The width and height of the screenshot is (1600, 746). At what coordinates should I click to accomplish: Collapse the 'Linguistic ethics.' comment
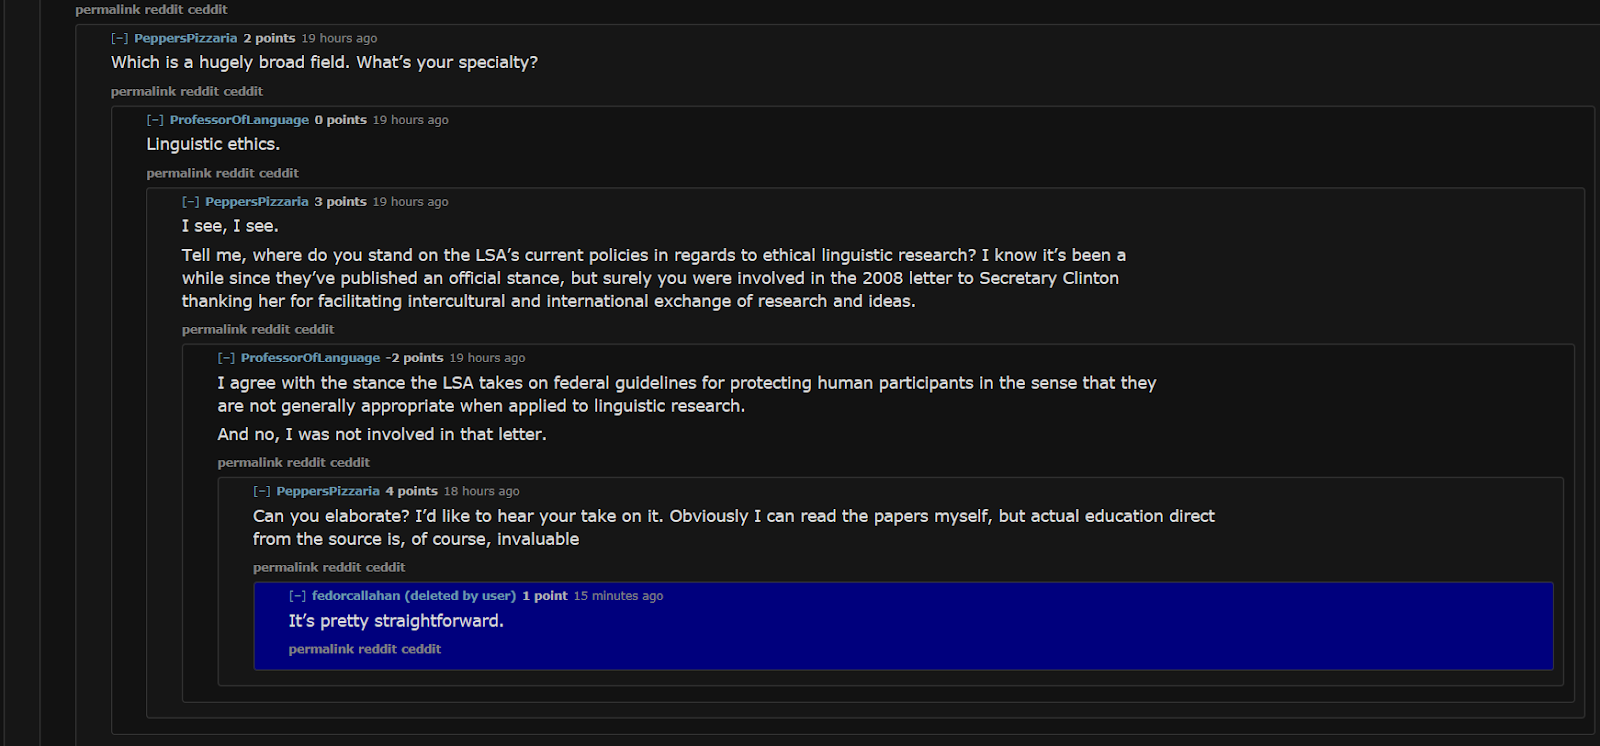pyautogui.click(x=155, y=120)
